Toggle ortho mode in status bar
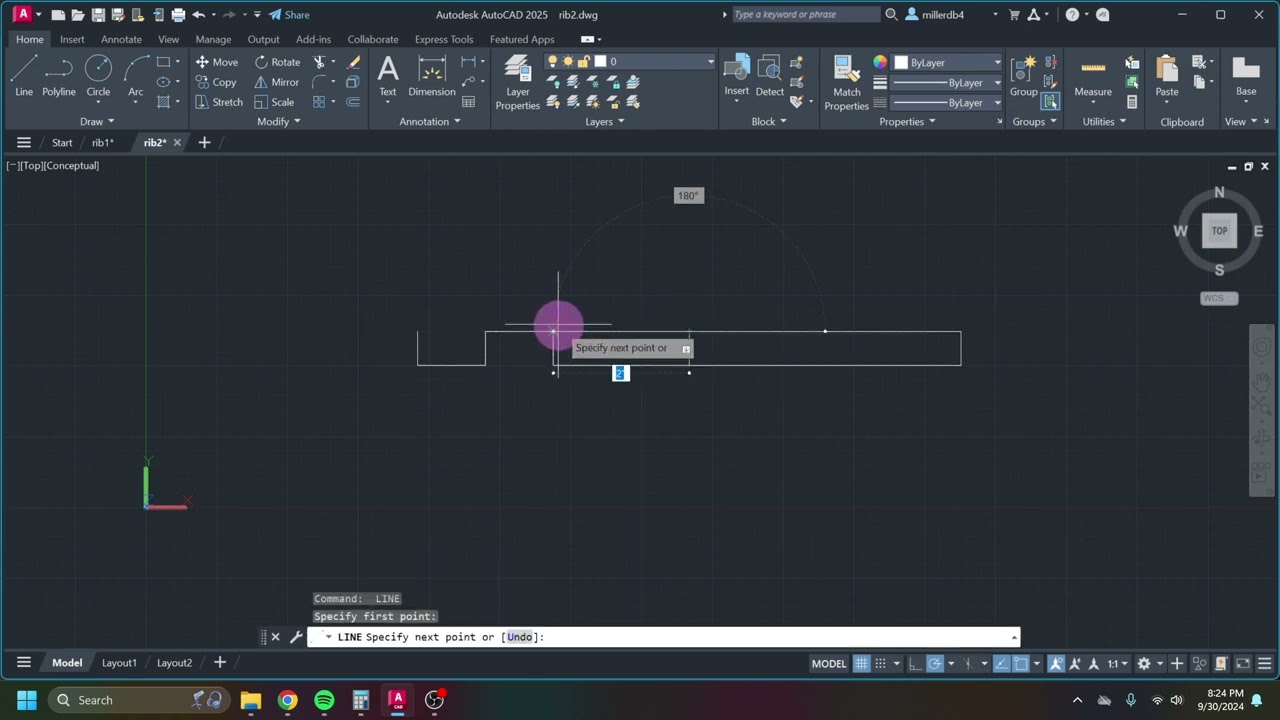 pos(915,663)
